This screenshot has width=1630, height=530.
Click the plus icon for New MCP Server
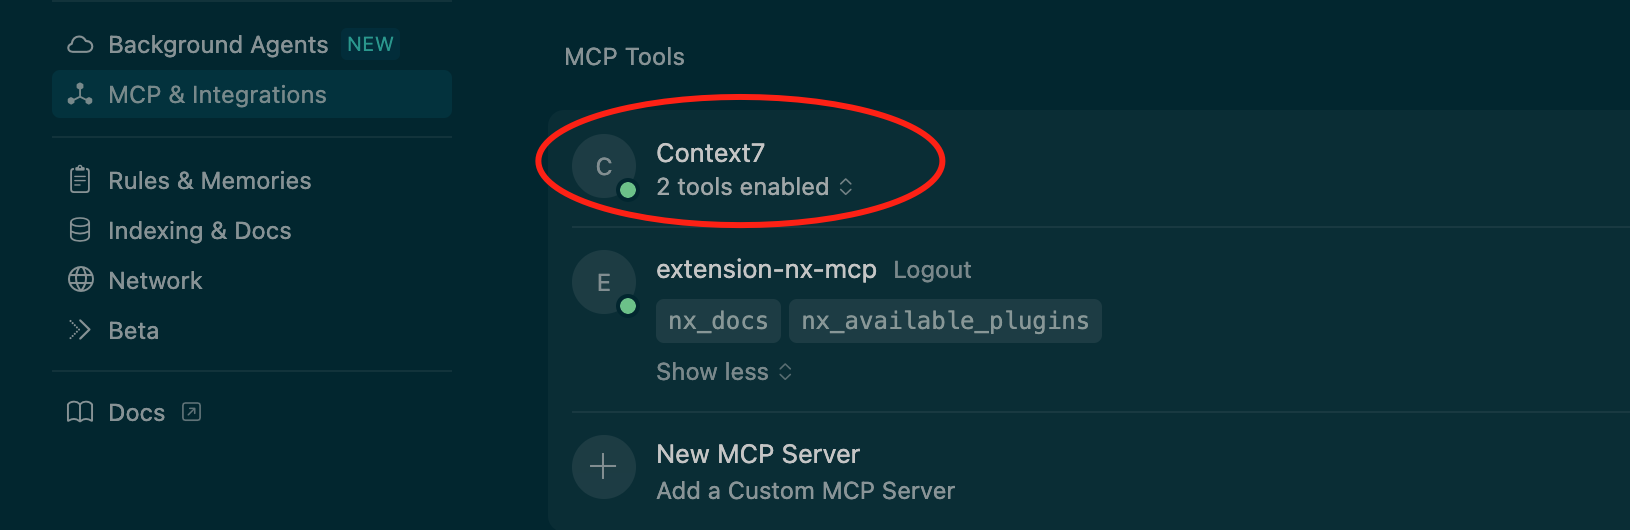603,467
